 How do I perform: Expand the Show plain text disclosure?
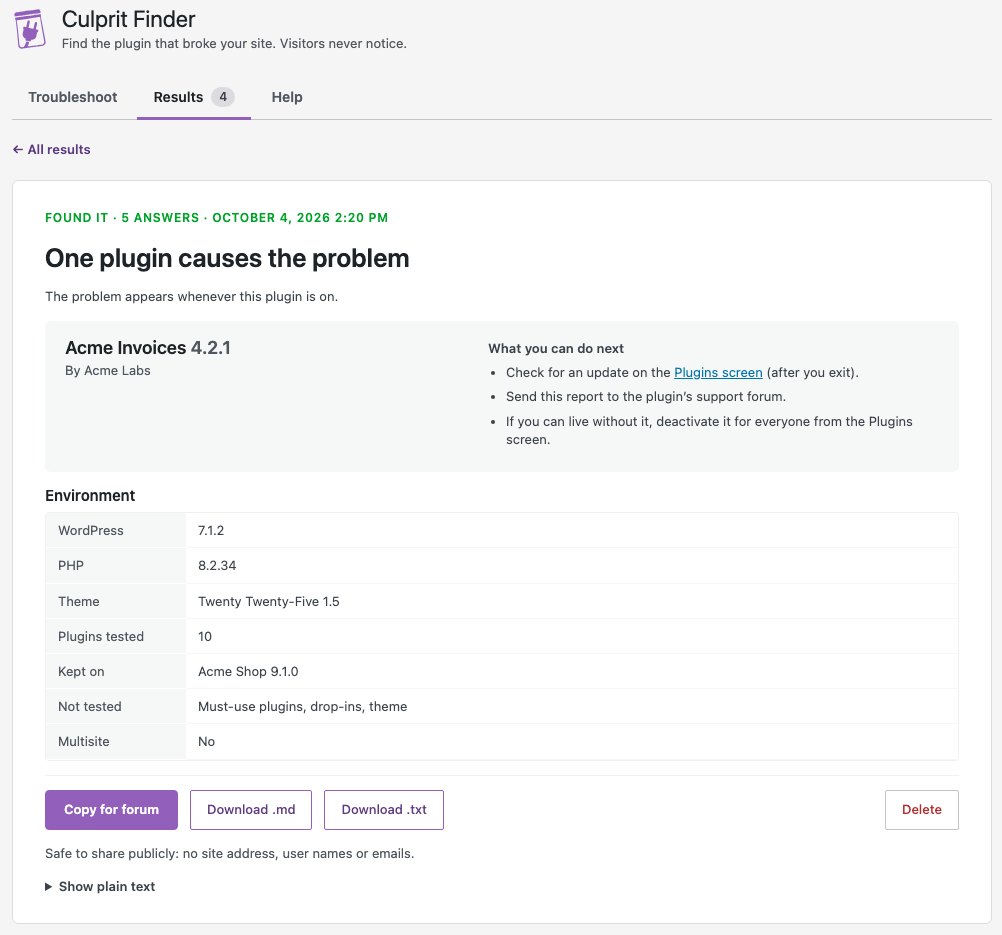click(x=100, y=886)
